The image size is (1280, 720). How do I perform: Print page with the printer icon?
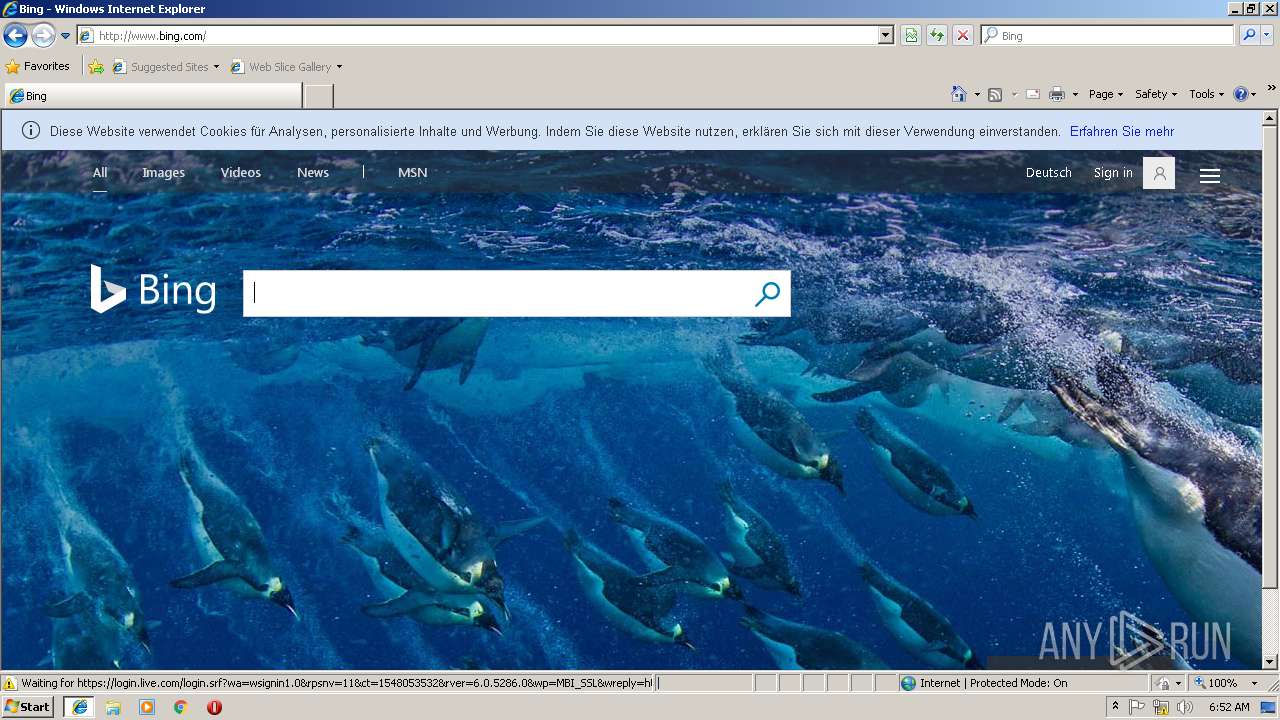(x=1057, y=94)
